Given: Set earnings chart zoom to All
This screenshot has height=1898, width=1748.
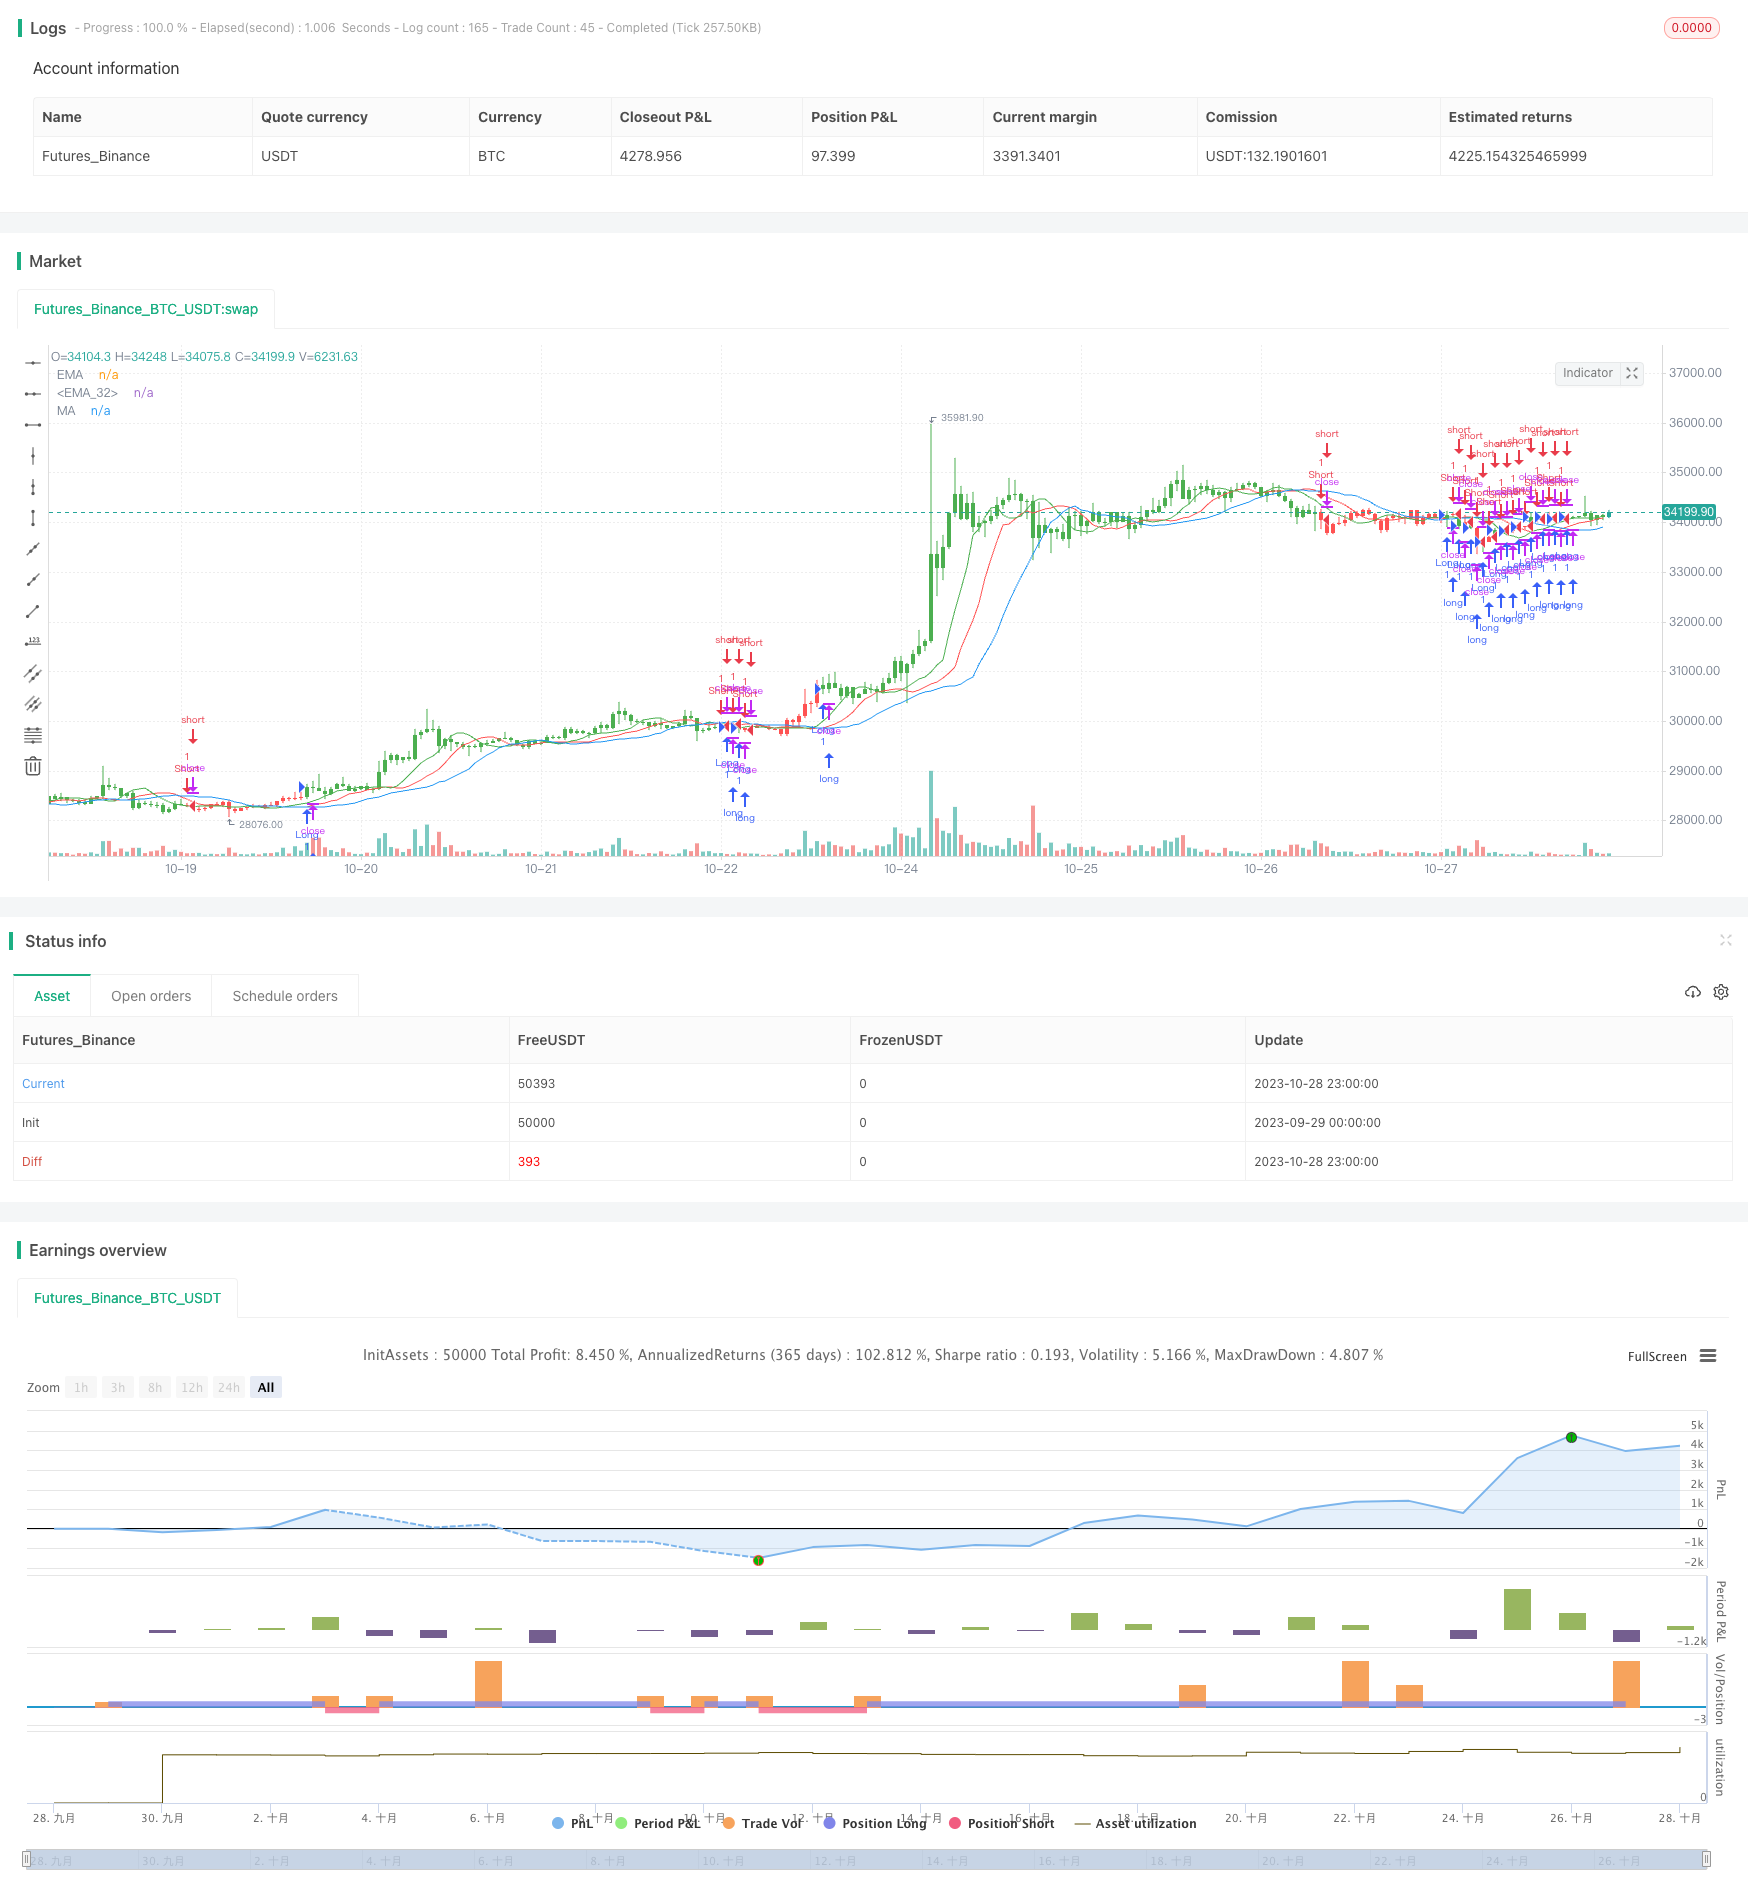Looking at the screenshot, I should click(266, 1387).
